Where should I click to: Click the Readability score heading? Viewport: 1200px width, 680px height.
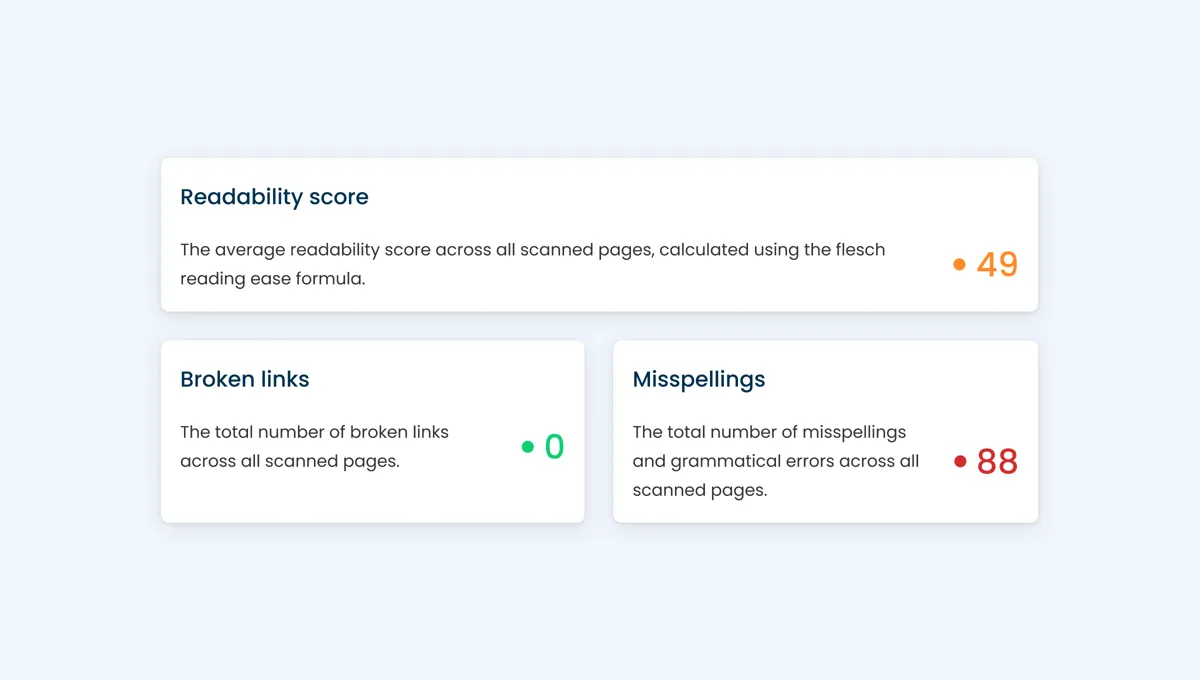point(274,197)
